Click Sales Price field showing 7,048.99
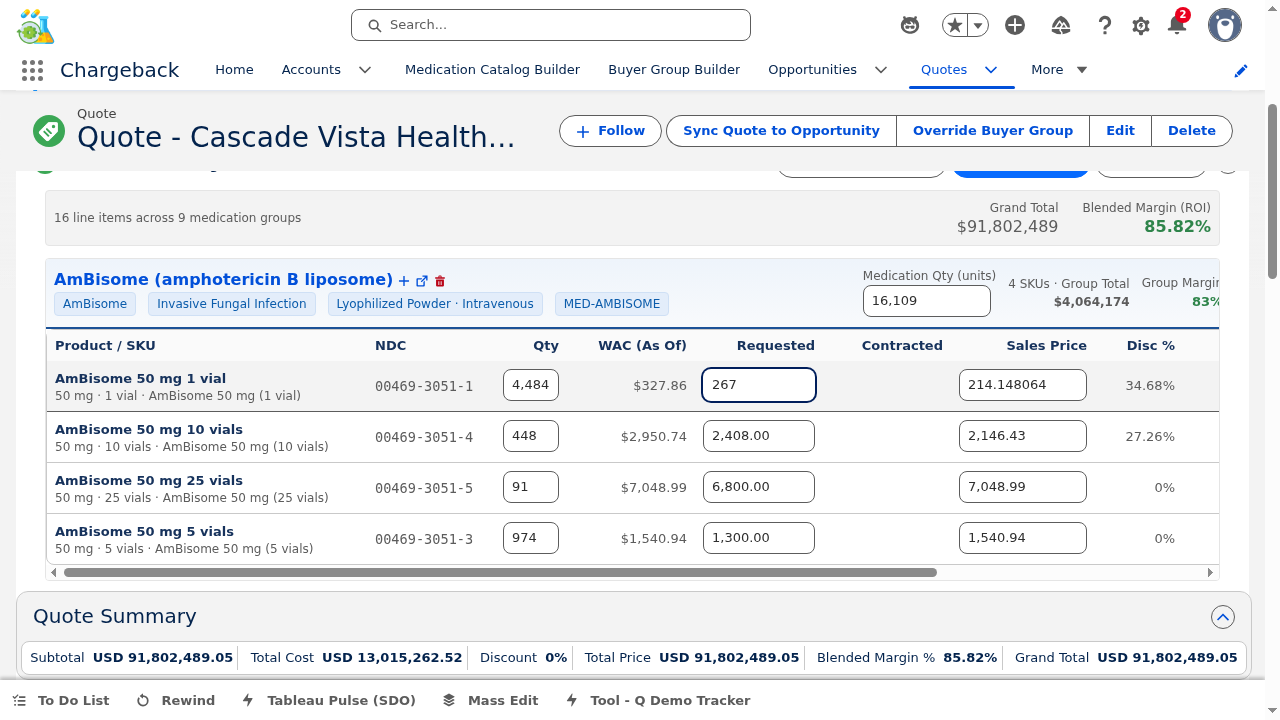 (x=1023, y=487)
